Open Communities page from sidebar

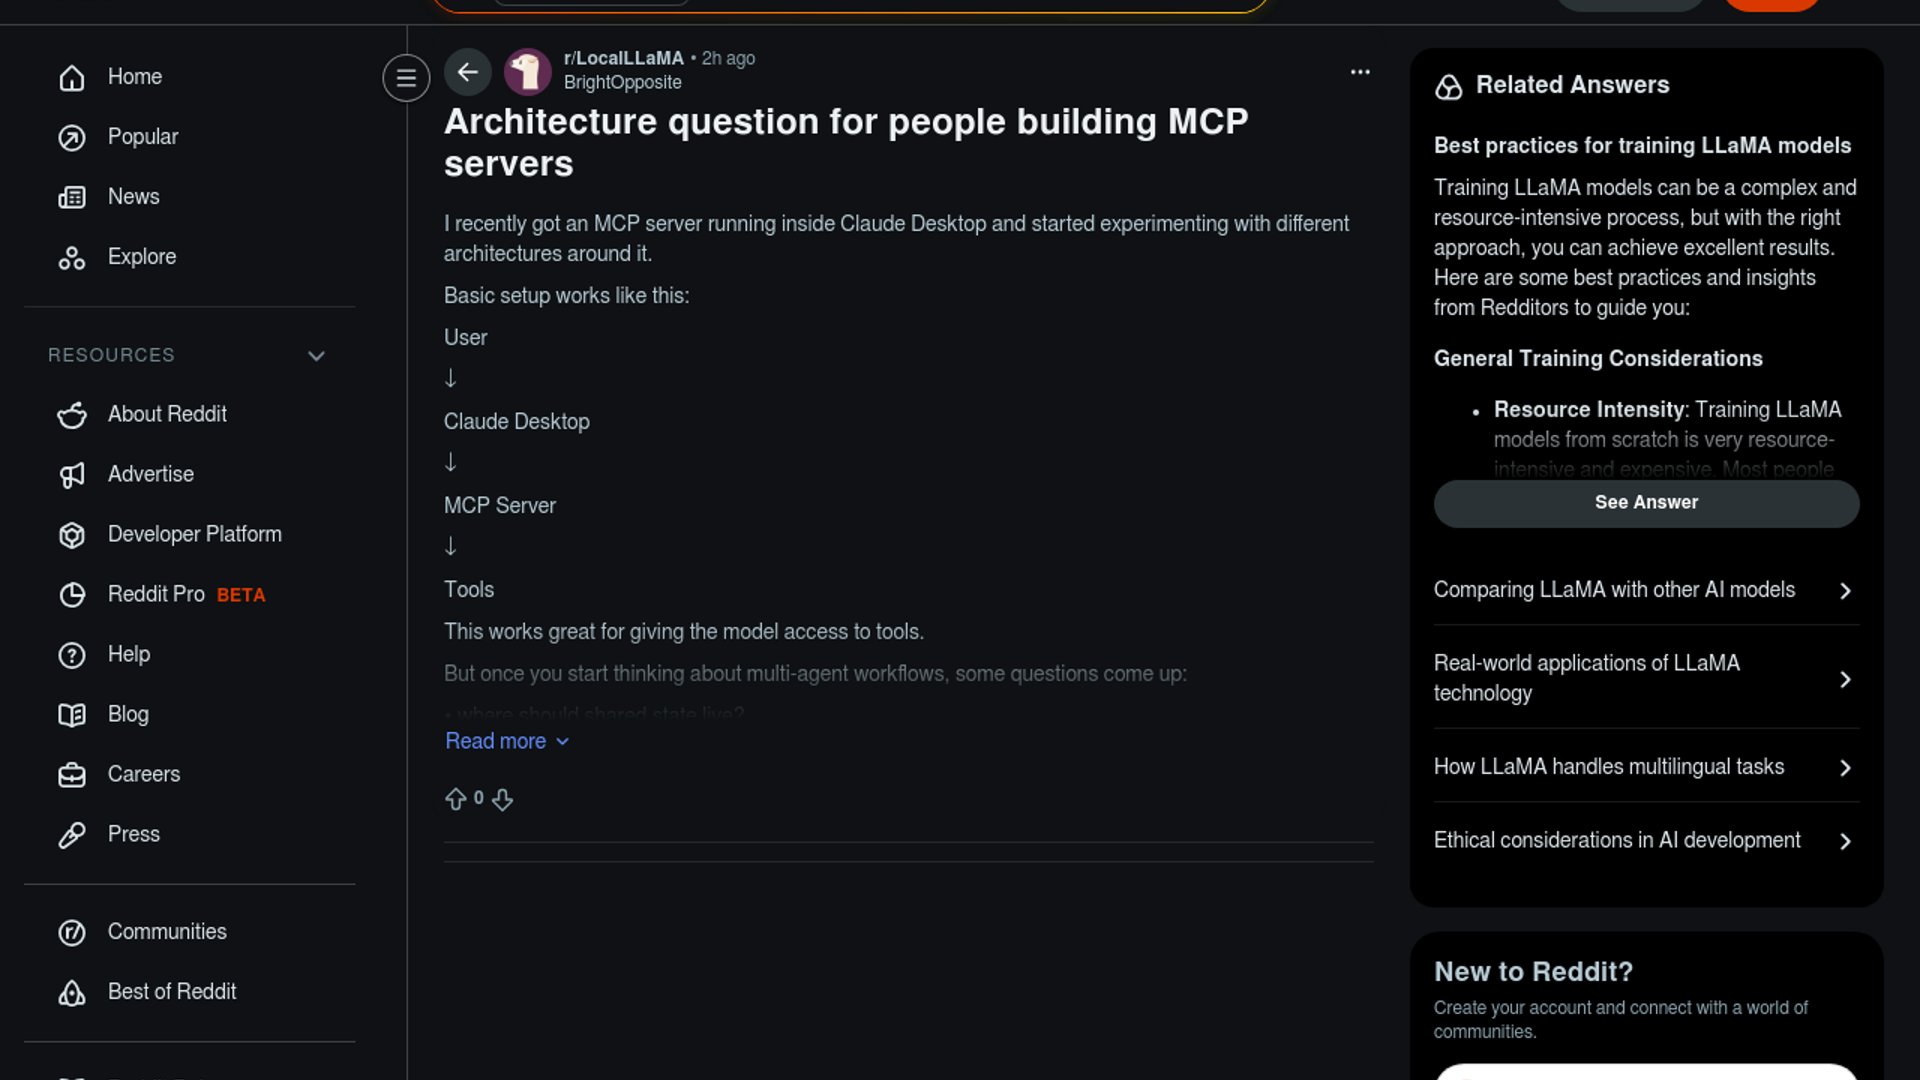pos(166,932)
